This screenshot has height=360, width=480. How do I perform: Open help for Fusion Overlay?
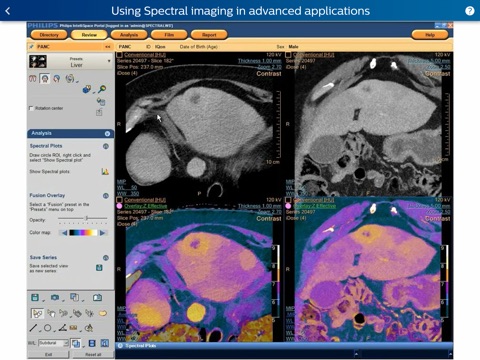coord(106,196)
